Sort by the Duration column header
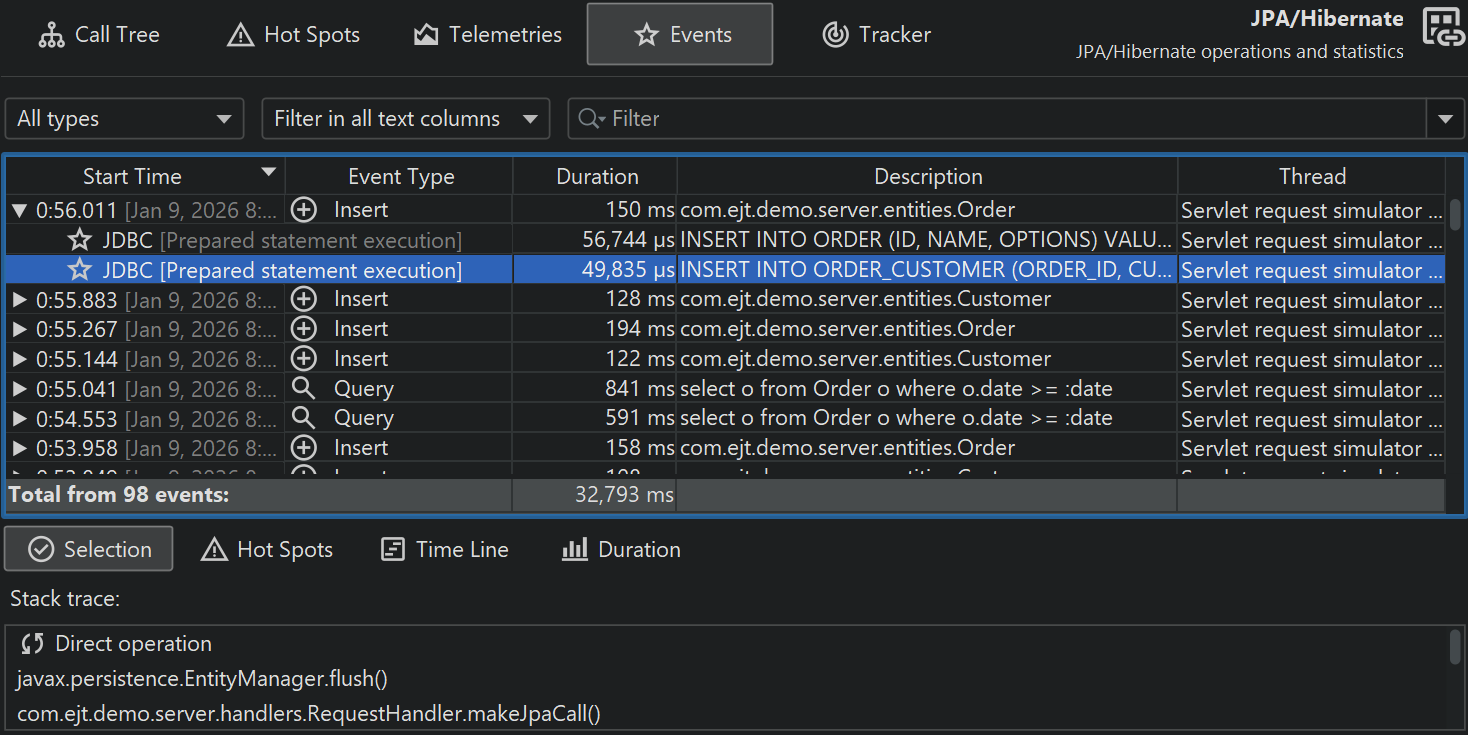This screenshot has width=1468, height=735. pyautogui.click(x=596, y=177)
